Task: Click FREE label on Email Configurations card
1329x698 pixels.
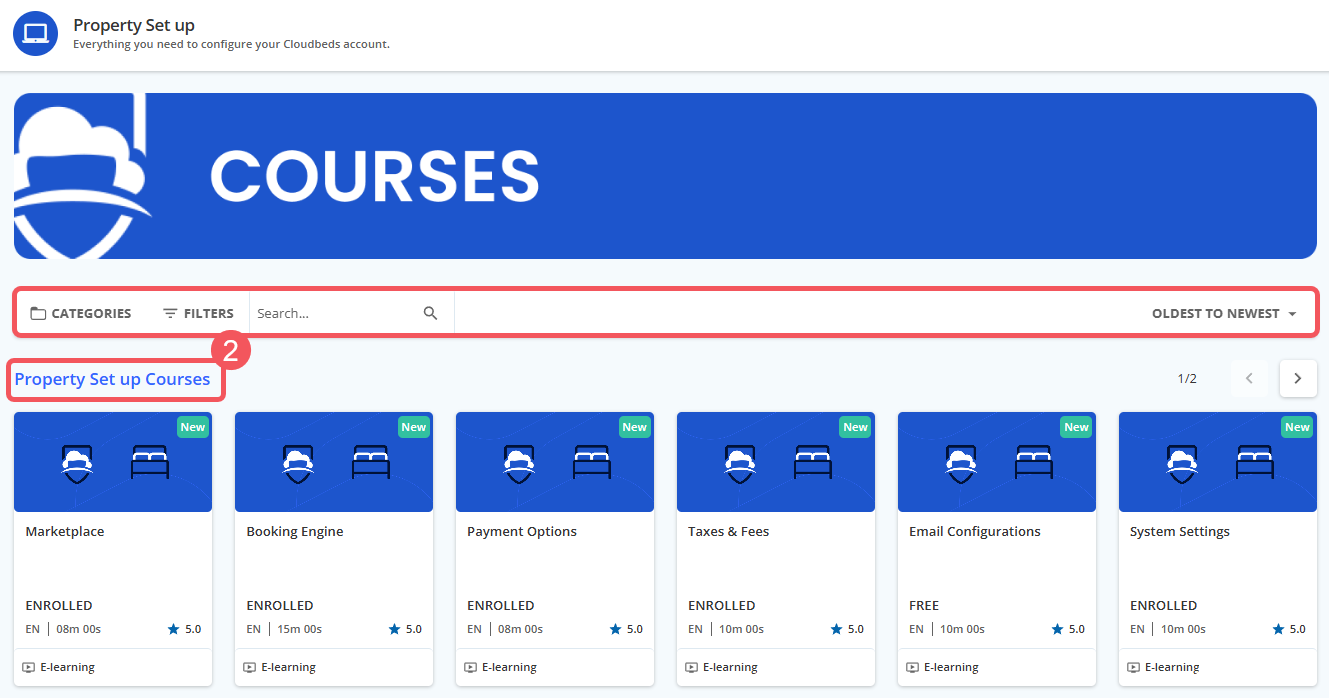Action: coord(924,605)
